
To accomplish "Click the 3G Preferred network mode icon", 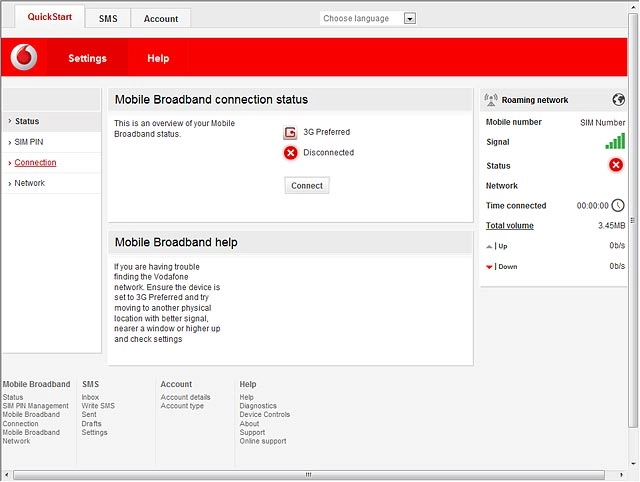I will (290, 132).
